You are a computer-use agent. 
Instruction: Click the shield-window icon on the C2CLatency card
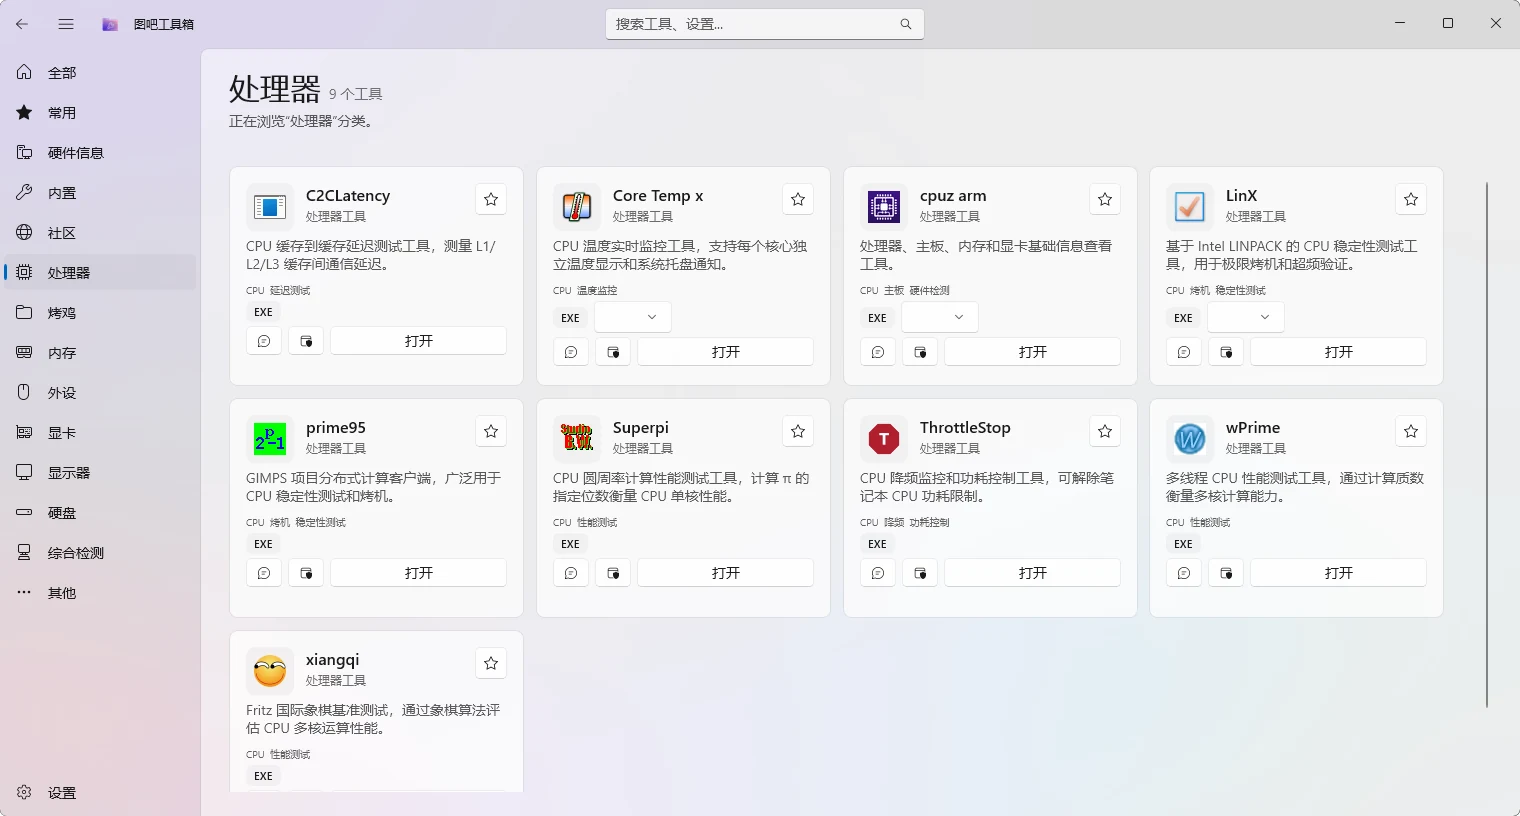click(306, 341)
